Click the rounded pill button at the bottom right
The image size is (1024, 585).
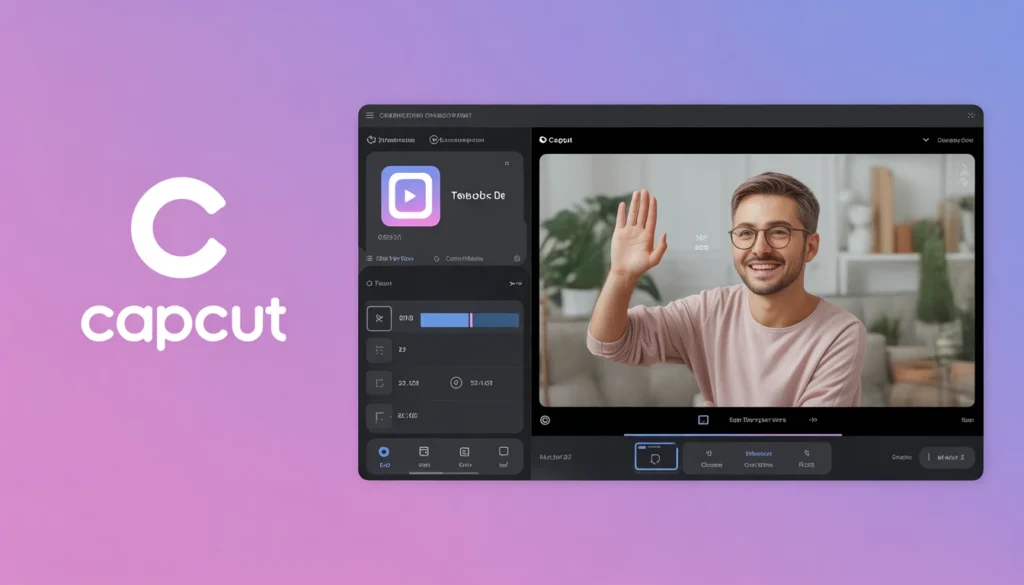(946, 457)
